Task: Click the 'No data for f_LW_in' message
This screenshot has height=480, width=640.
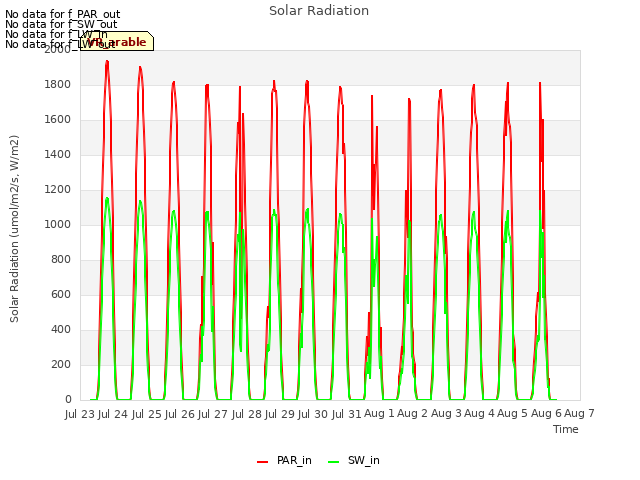Action: [56, 34]
